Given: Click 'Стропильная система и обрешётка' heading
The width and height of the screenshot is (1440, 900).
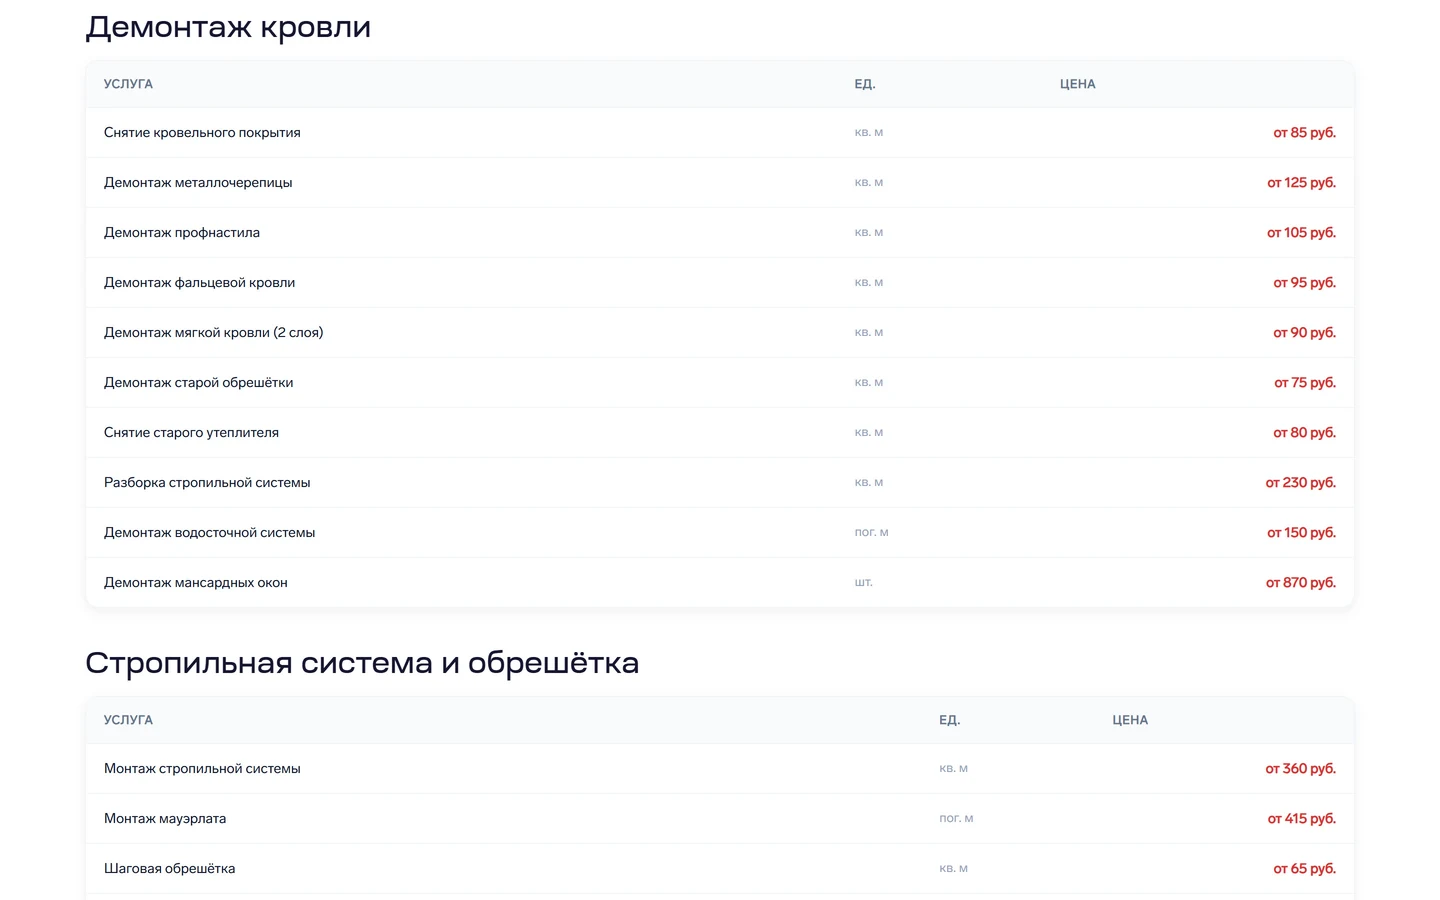Looking at the screenshot, I should pos(362,663).
